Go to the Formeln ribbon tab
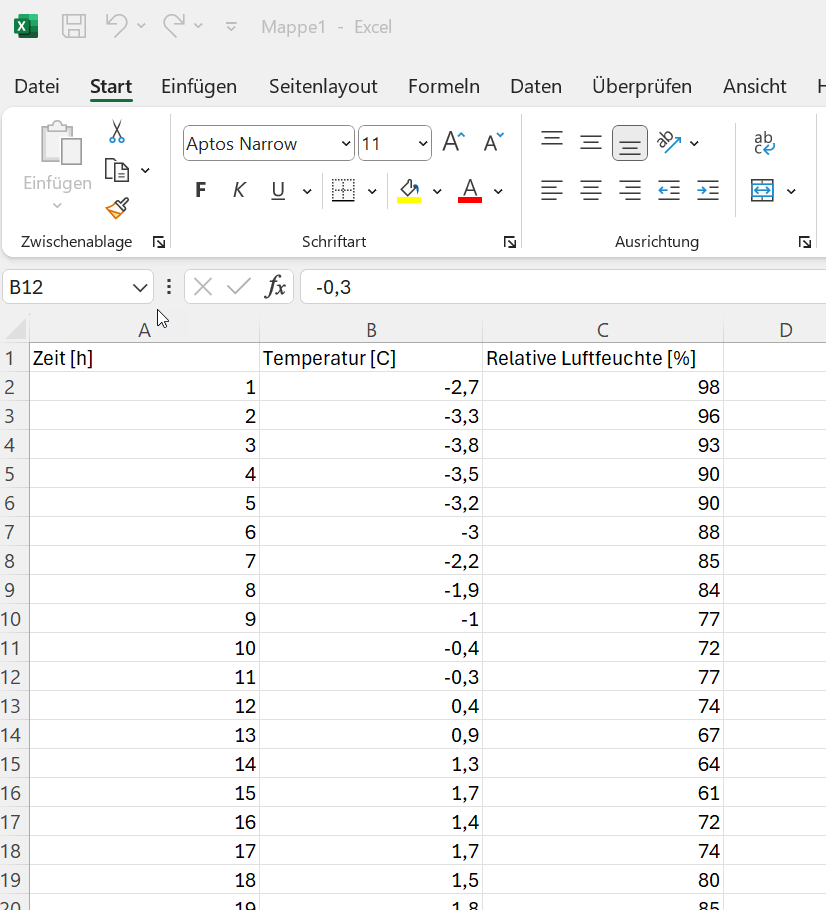The width and height of the screenshot is (826, 910). tap(444, 86)
